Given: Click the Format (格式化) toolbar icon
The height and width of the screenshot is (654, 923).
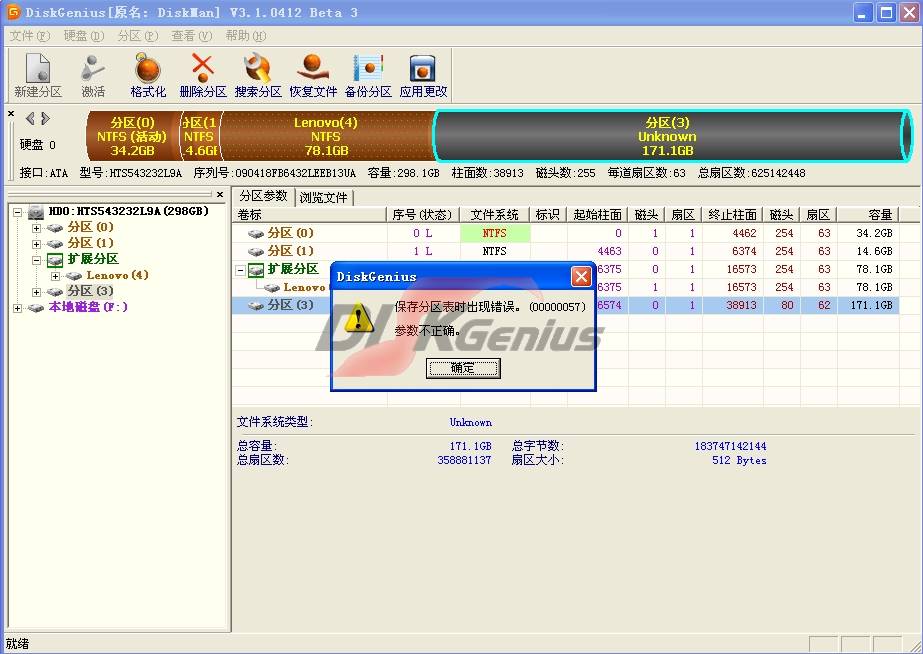Looking at the screenshot, I should pyautogui.click(x=148, y=75).
